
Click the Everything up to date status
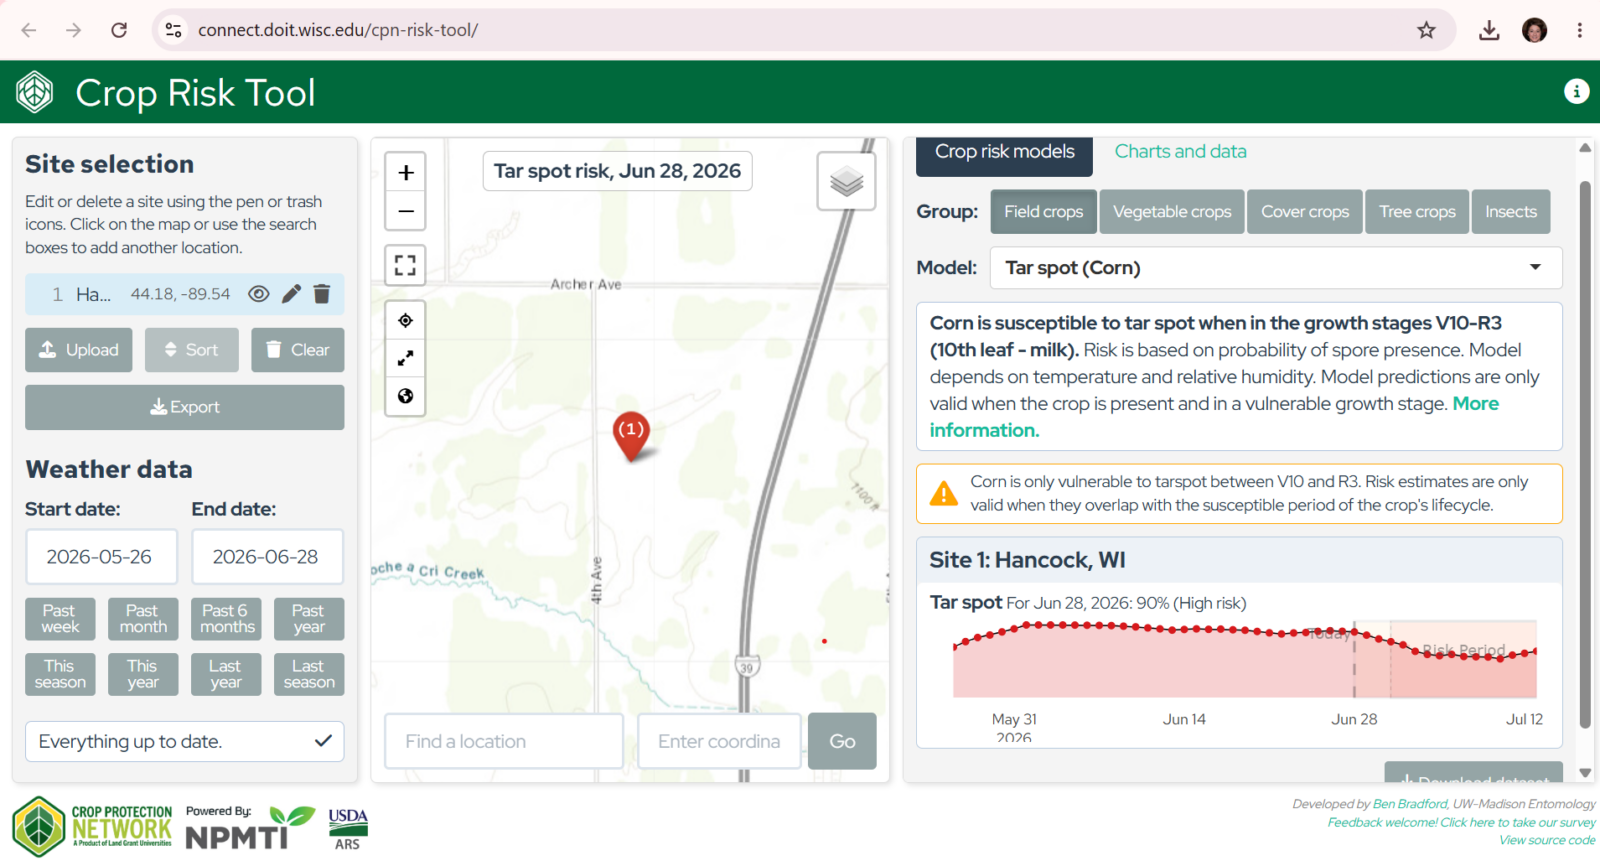(185, 741)
